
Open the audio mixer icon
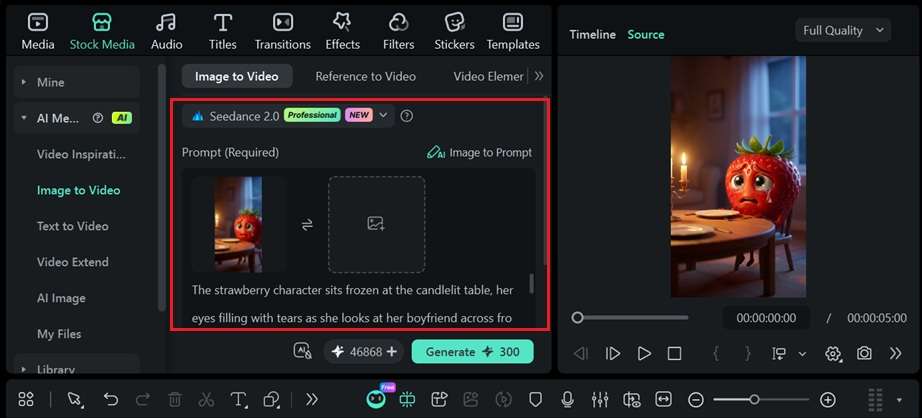[600, 400]
